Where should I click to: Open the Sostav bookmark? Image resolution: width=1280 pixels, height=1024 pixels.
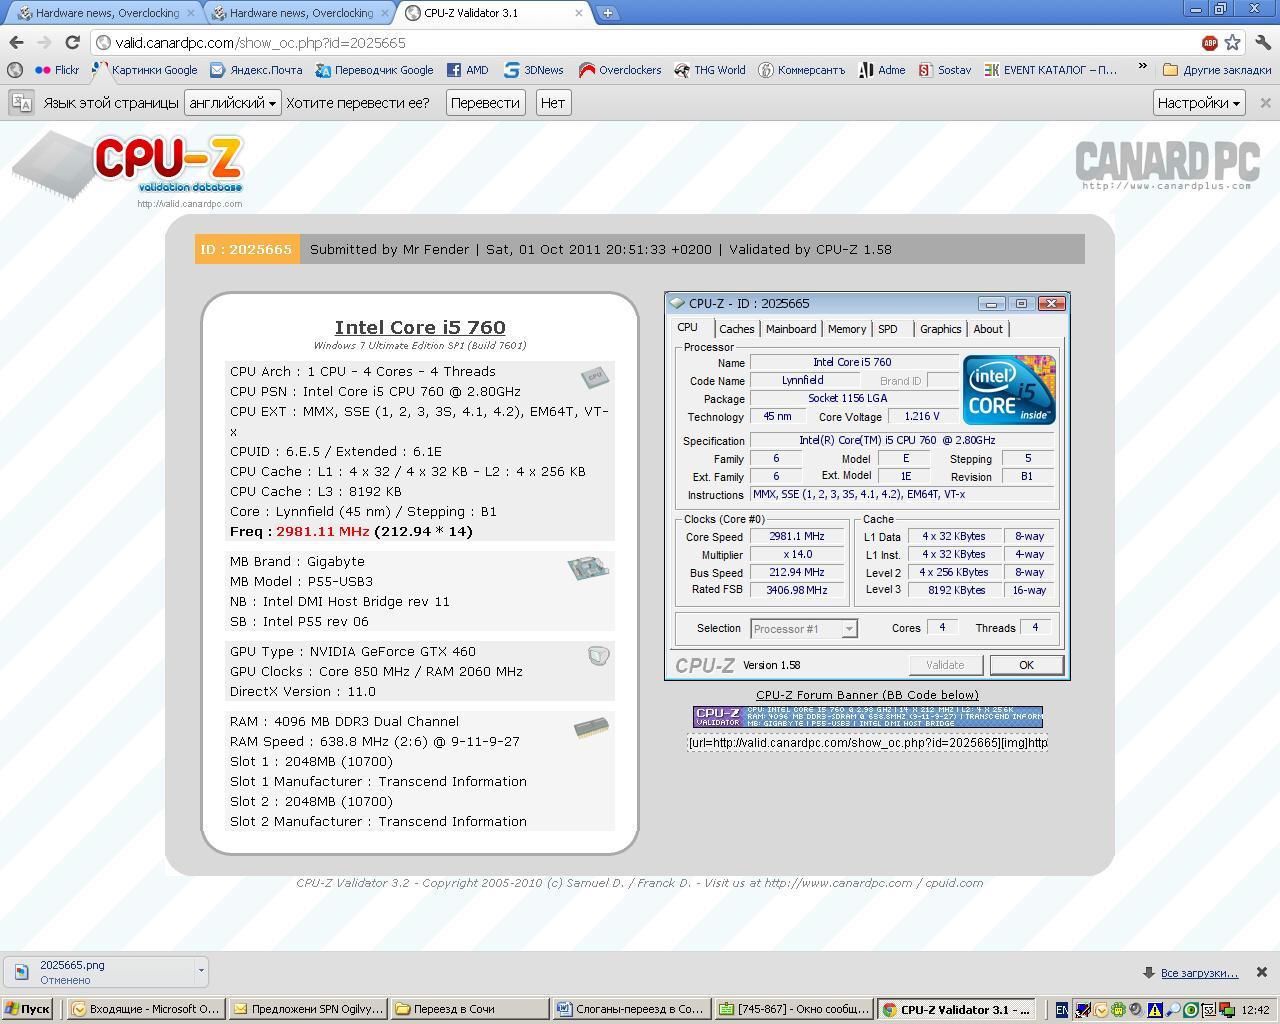point(944,70)
